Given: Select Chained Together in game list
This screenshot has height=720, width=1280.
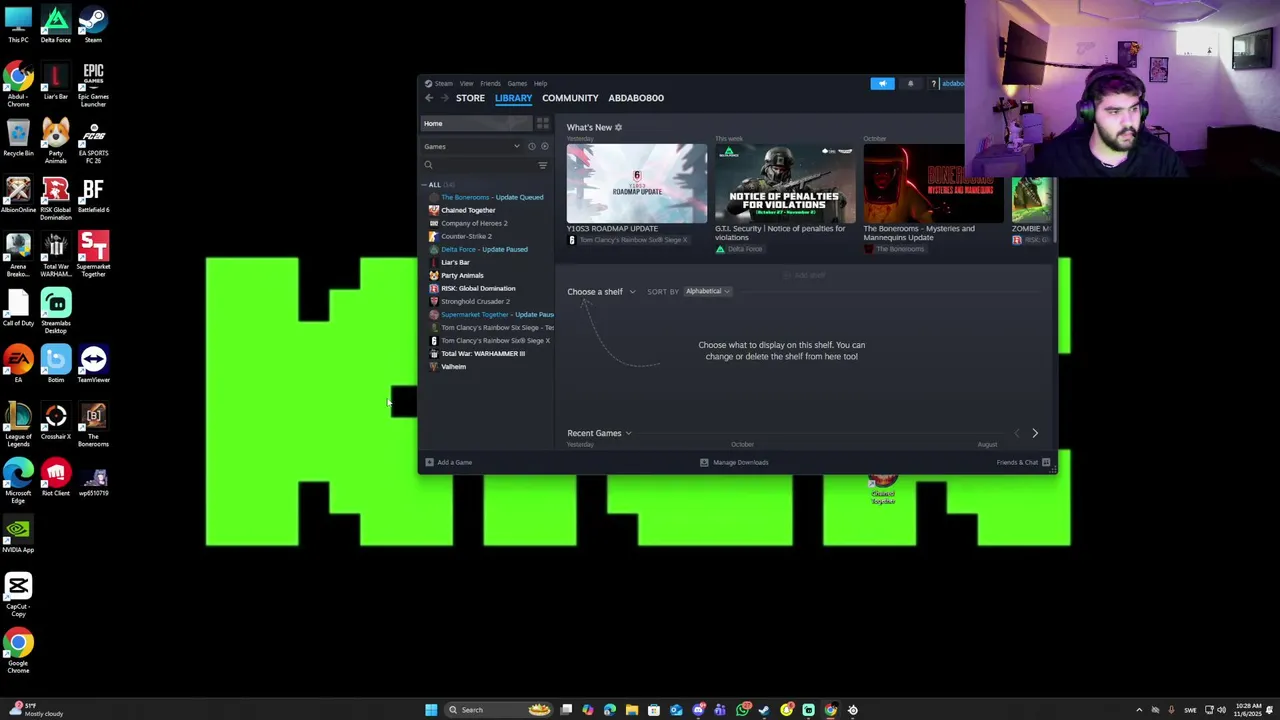Looking at the screenshot, I should click(x=468, y=210).
